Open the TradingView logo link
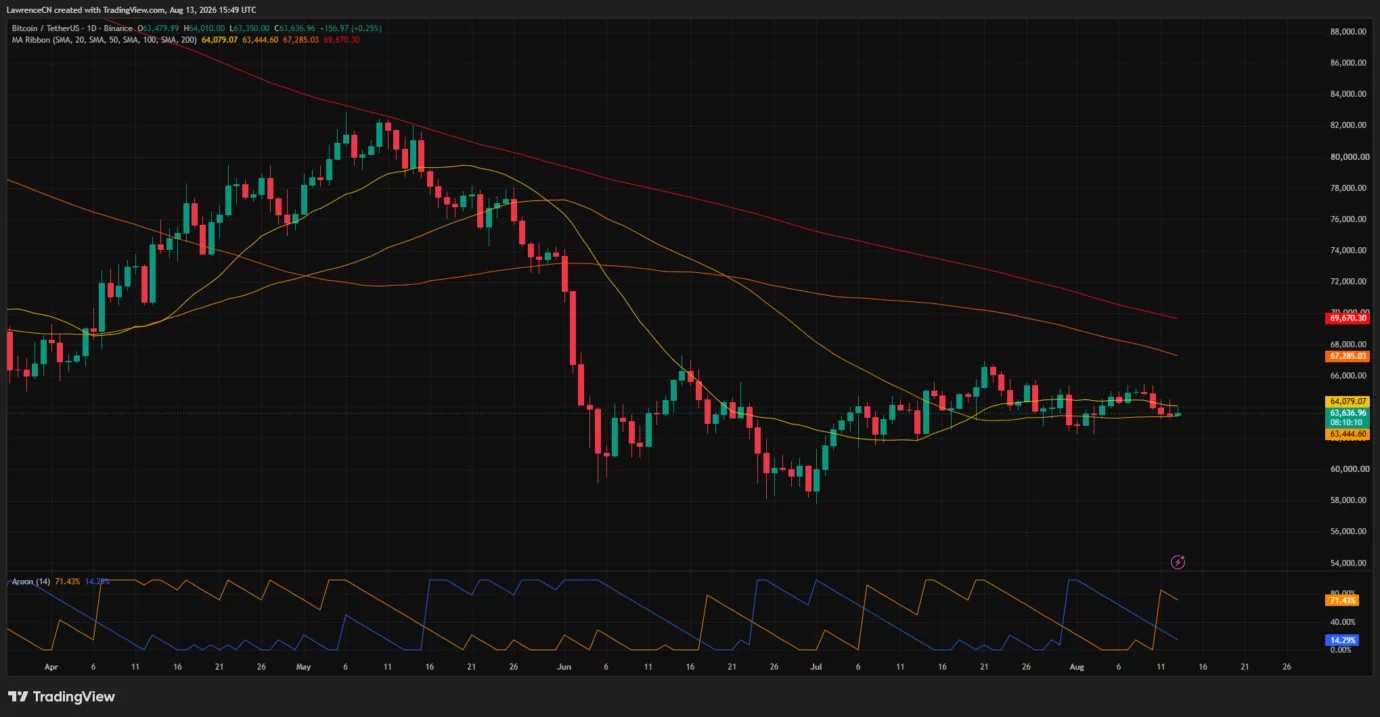1380x717 pixels. point(62,696)
